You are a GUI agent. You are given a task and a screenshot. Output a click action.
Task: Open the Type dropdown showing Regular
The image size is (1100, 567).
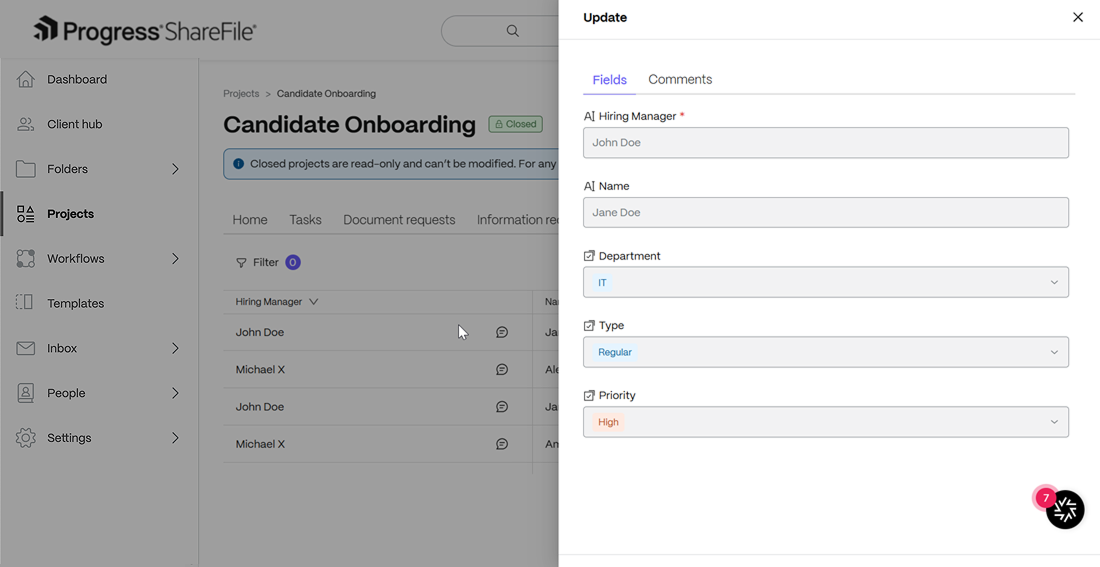point(826,352)
